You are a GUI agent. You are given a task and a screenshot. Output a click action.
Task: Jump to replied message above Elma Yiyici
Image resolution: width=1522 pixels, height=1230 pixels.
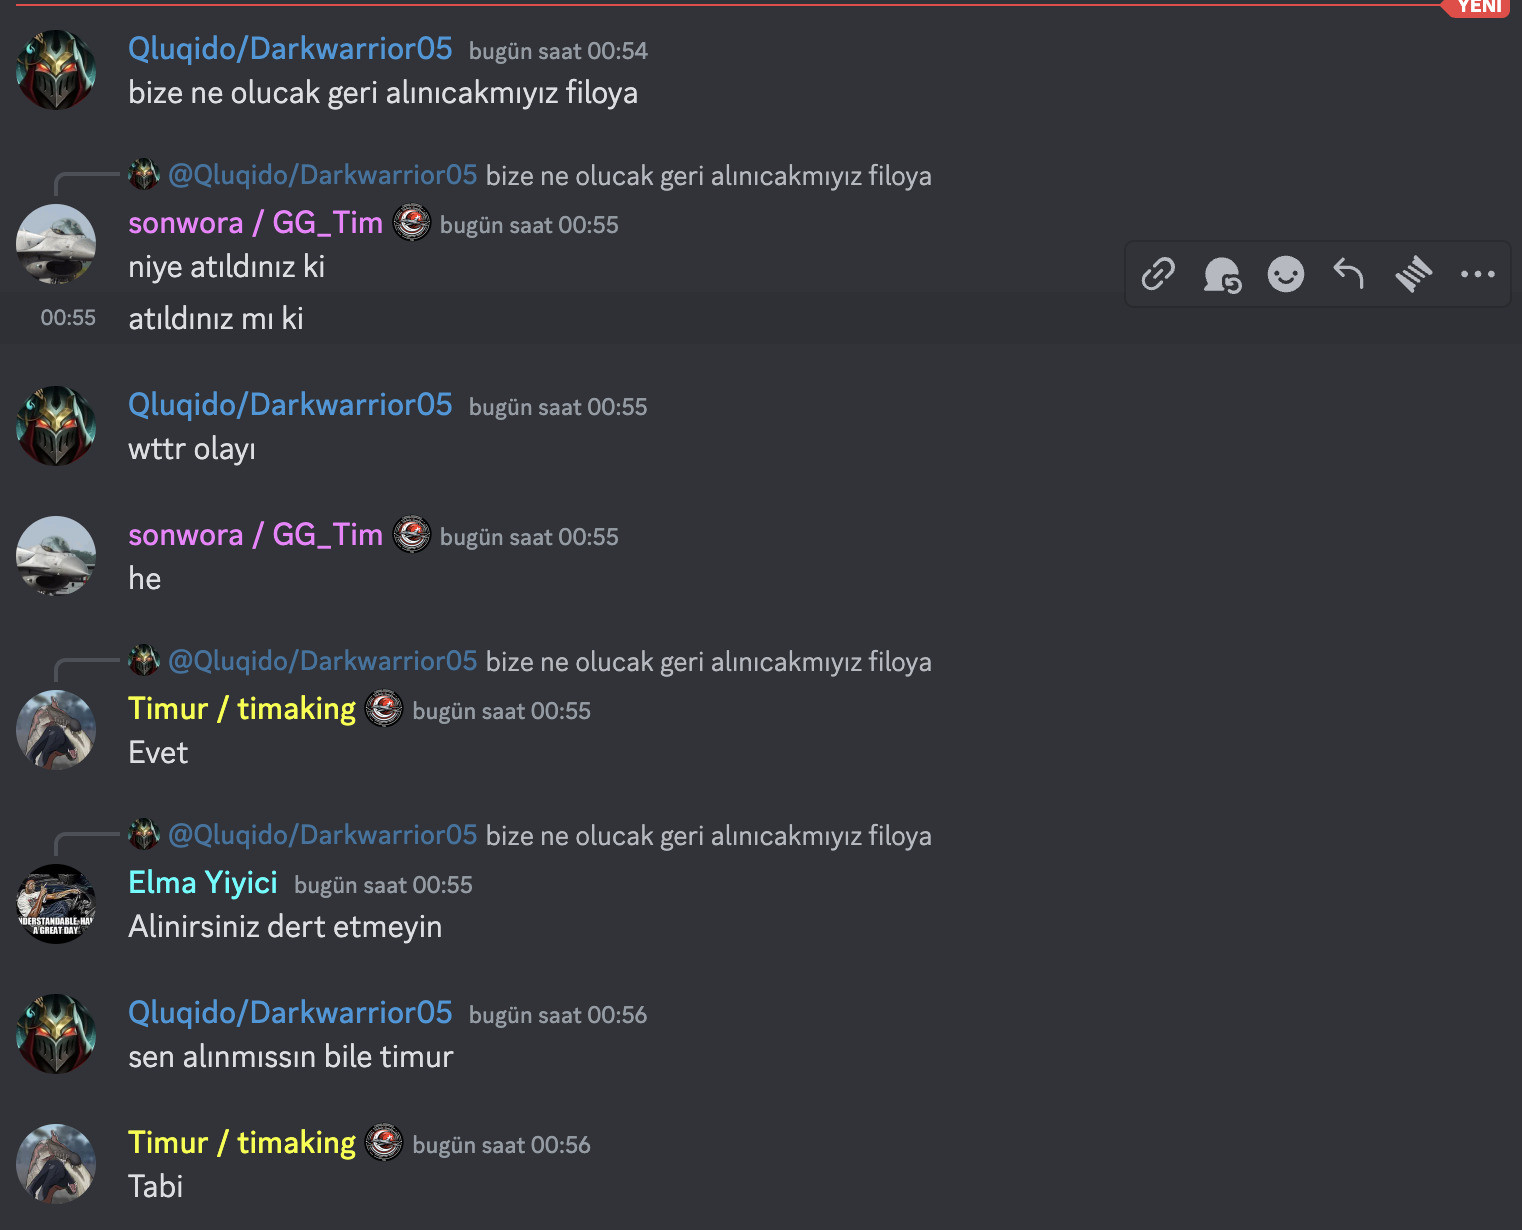tap(709, 836)
